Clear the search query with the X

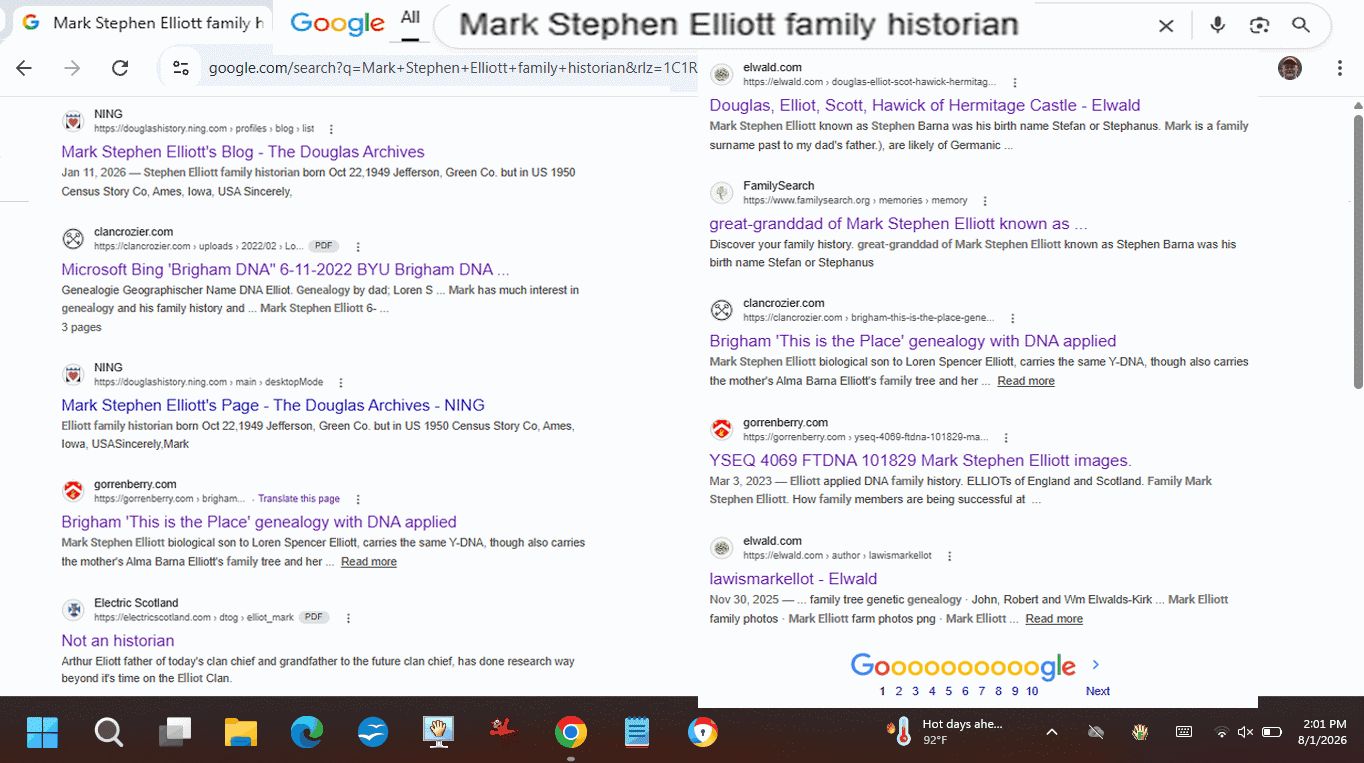point(1166,26)
